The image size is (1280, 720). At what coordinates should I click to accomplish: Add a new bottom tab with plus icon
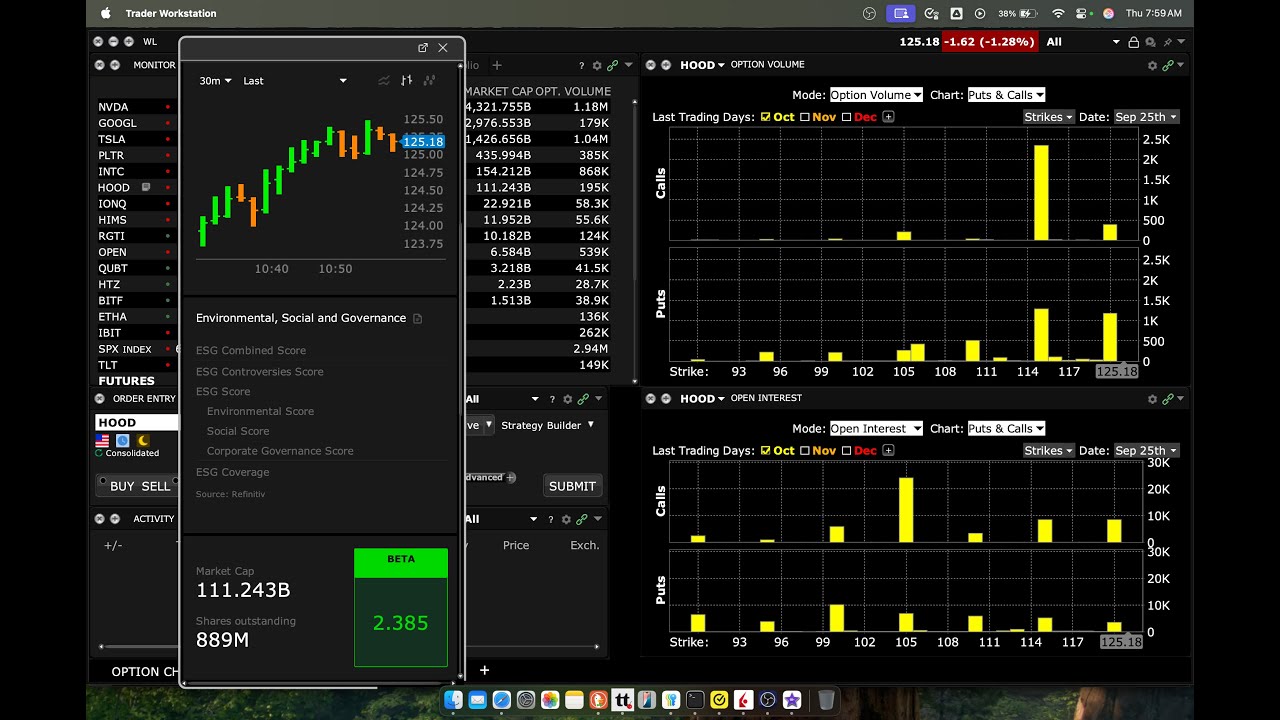(x=484, y=671)
